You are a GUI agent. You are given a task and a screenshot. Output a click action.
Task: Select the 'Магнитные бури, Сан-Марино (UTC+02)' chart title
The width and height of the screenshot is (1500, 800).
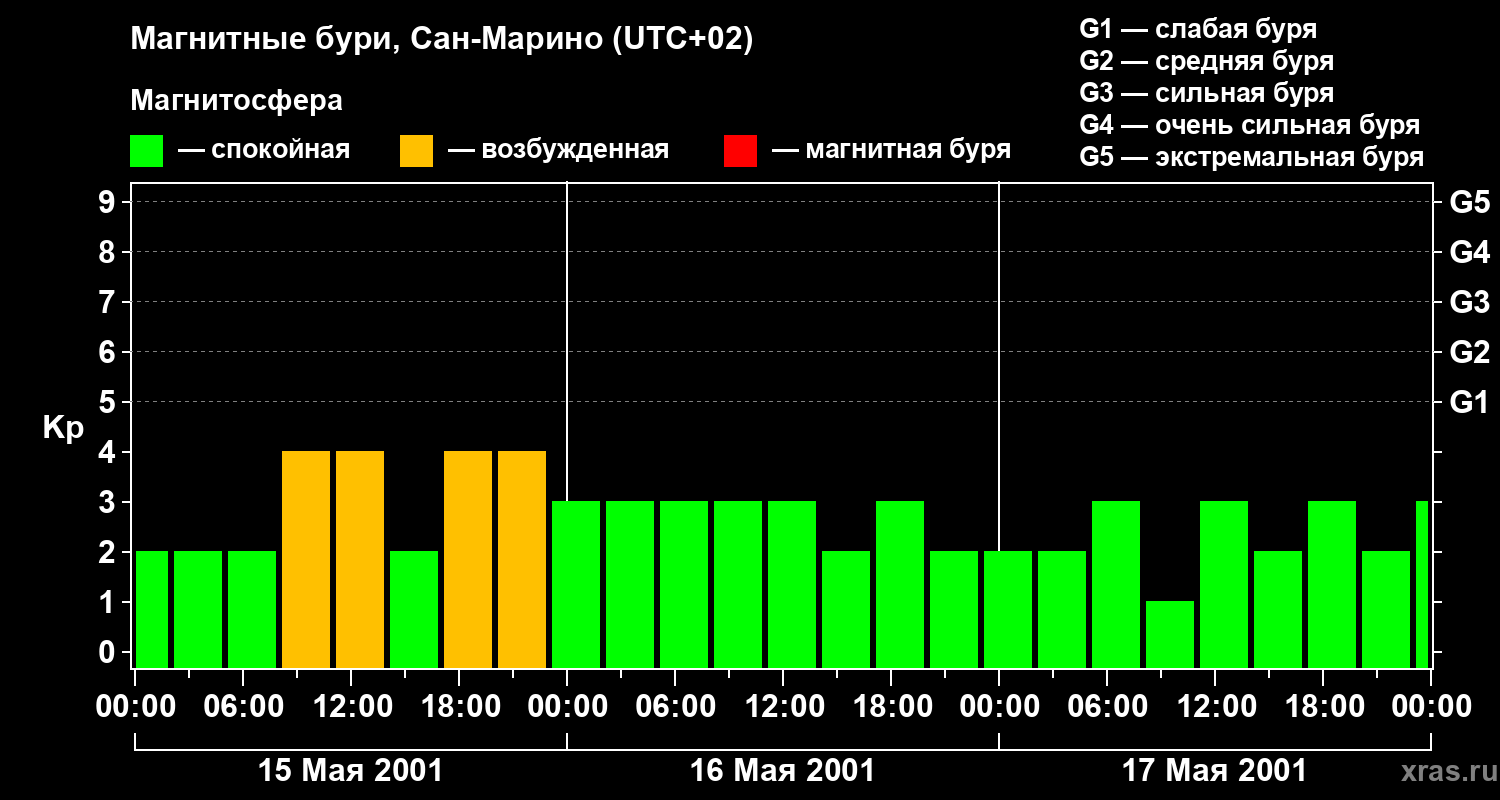441,39
